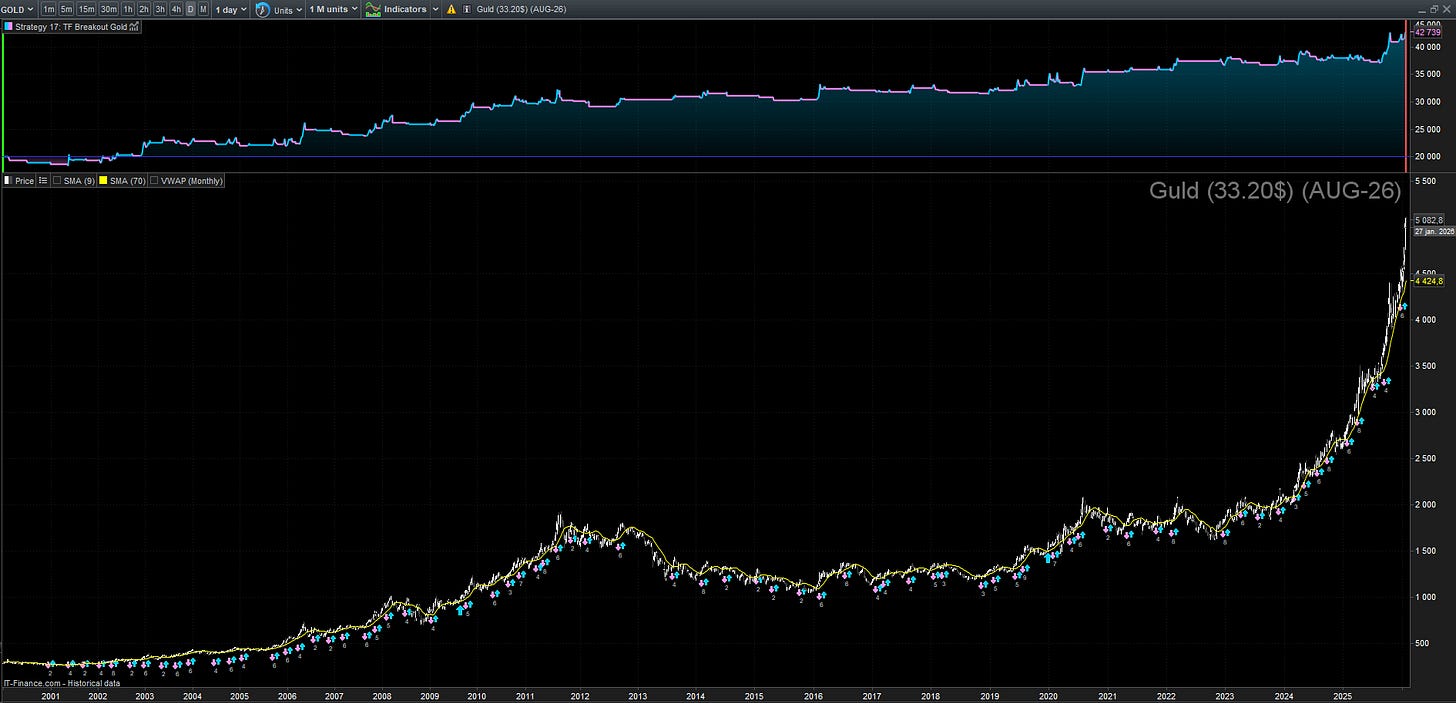Select the 5m timeframe button
The height and width of the screenshot is (703, 1456).
[x=66, y=9]
